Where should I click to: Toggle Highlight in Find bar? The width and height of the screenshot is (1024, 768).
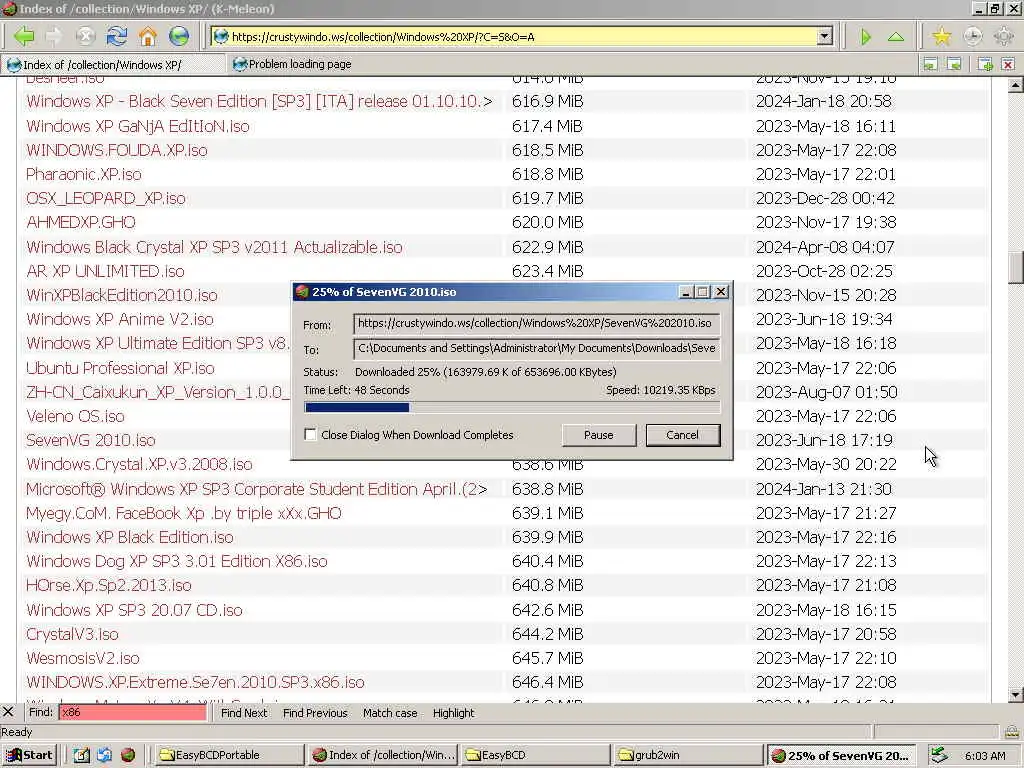click(453, 712)
